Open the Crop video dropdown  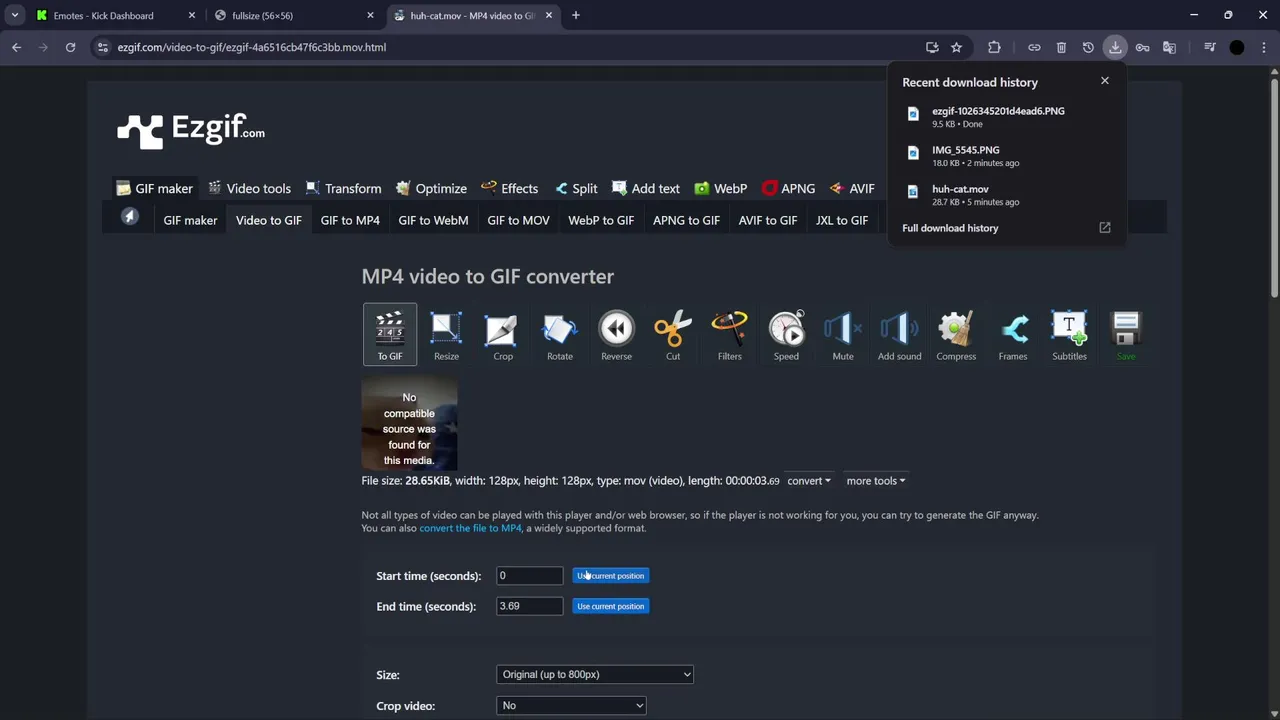tap(571, 705)
